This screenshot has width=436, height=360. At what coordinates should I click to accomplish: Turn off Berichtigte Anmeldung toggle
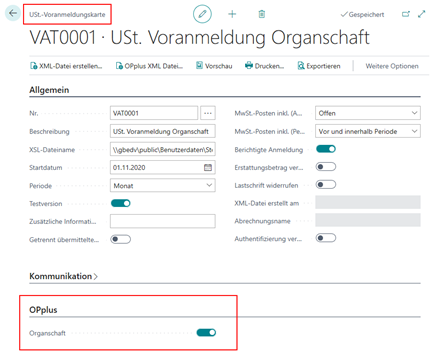coord(326,149)
